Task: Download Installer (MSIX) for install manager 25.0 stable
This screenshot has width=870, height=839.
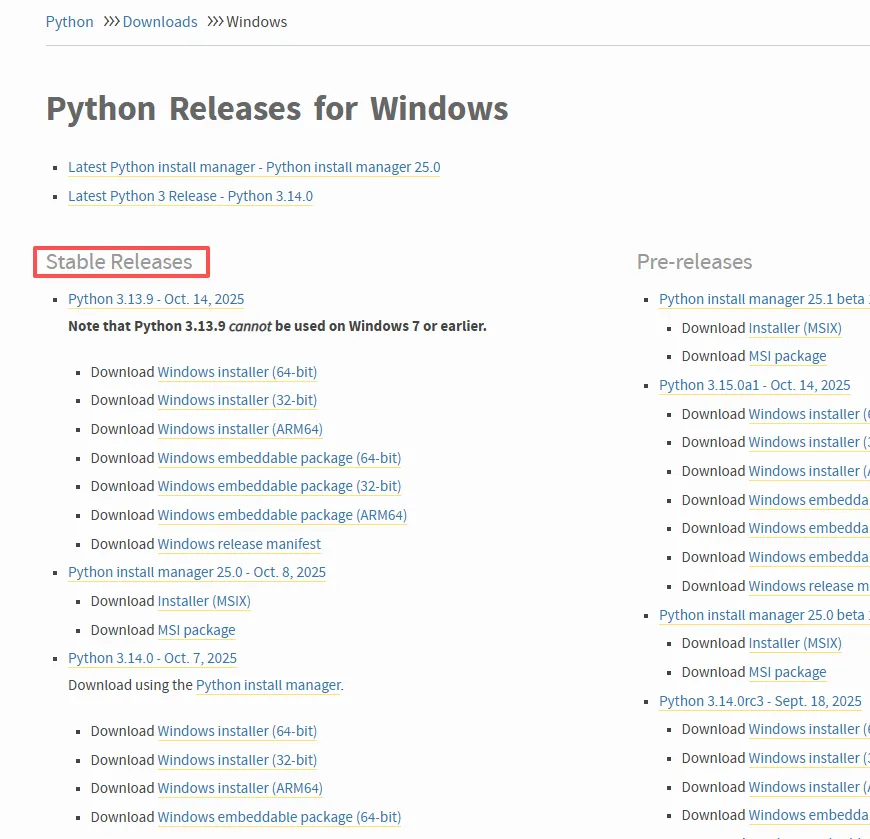Action: click(x=204, y=601)
